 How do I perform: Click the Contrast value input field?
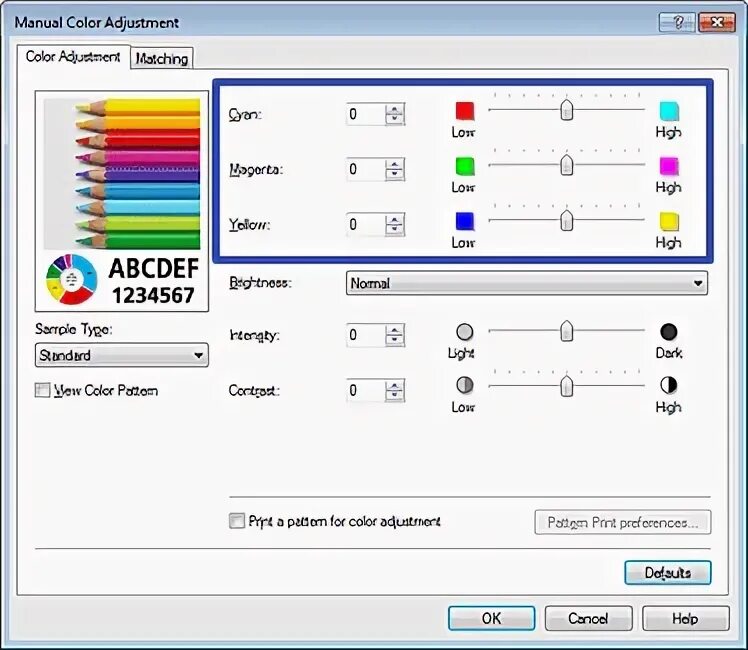click(366, 391)
